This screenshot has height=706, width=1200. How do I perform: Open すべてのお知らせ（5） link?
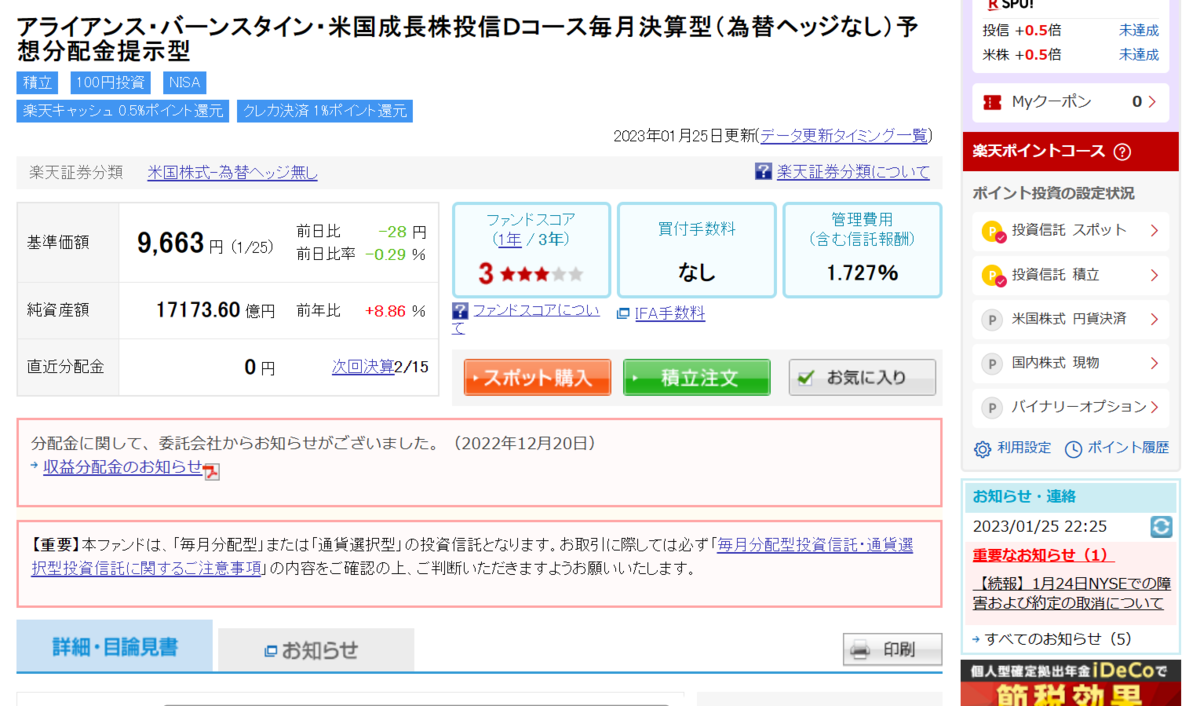click(x=1058, y=639)
